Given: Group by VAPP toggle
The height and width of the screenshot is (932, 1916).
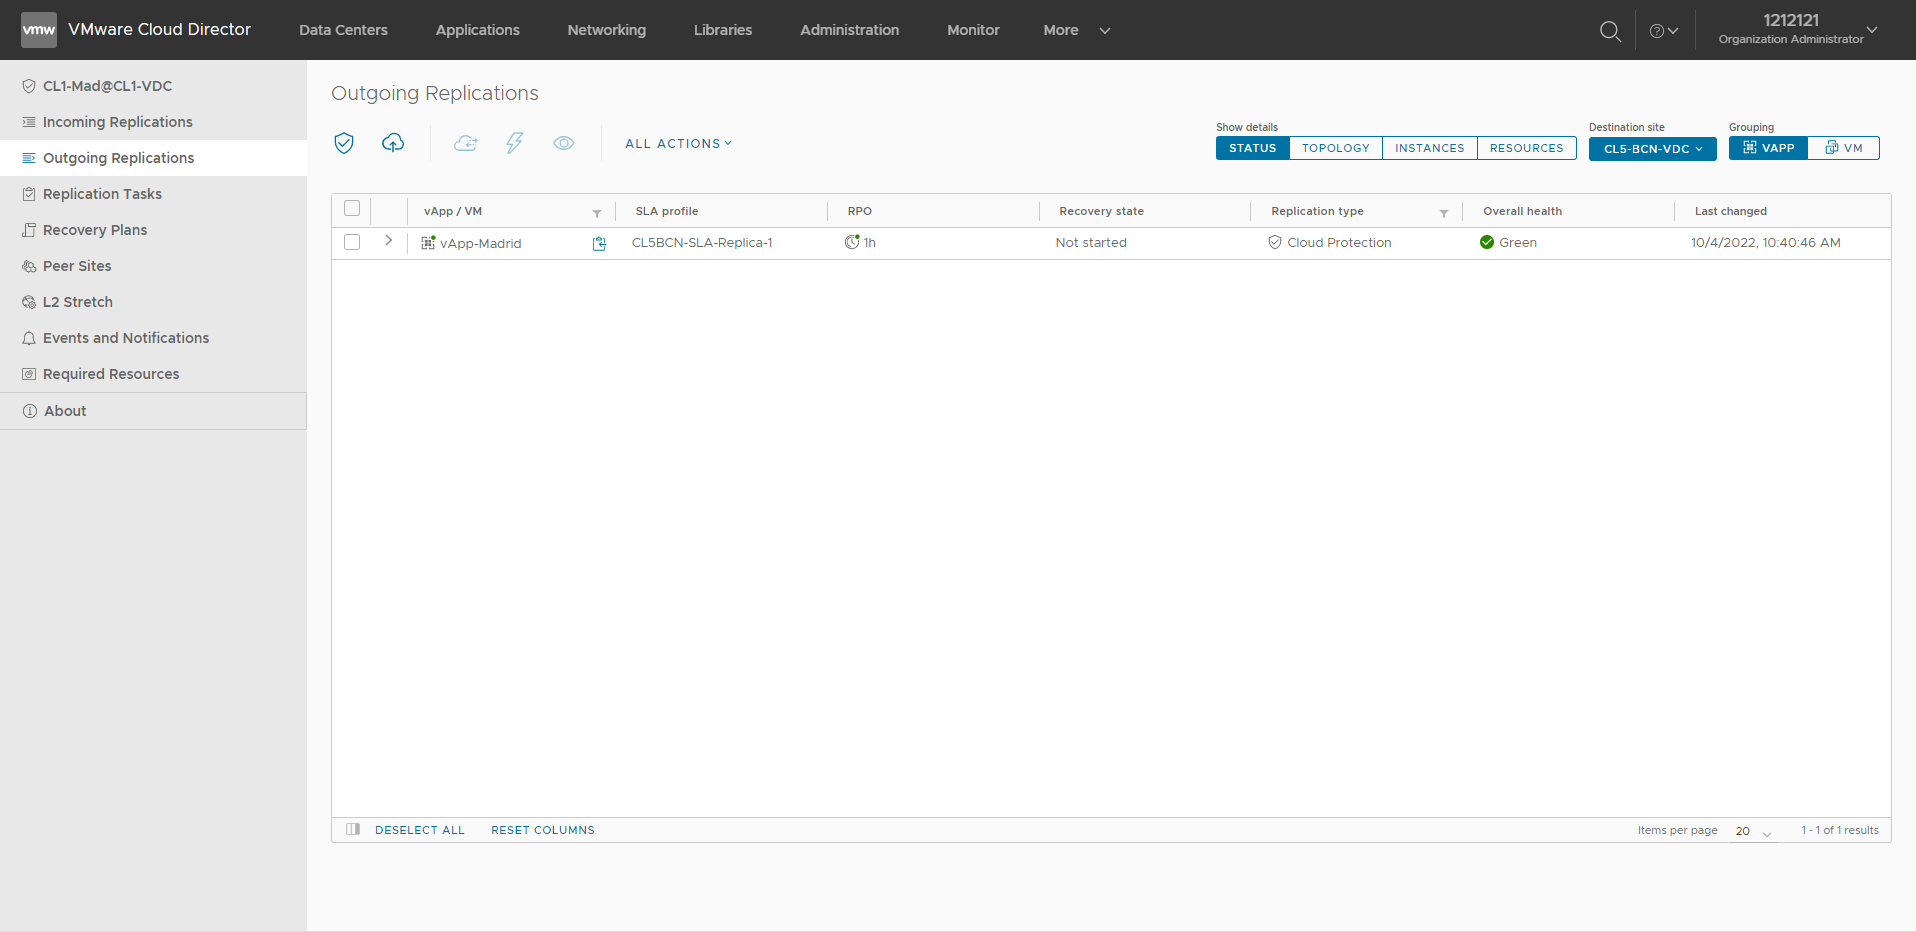Looking at the screenshot, I should point(1768,148).
